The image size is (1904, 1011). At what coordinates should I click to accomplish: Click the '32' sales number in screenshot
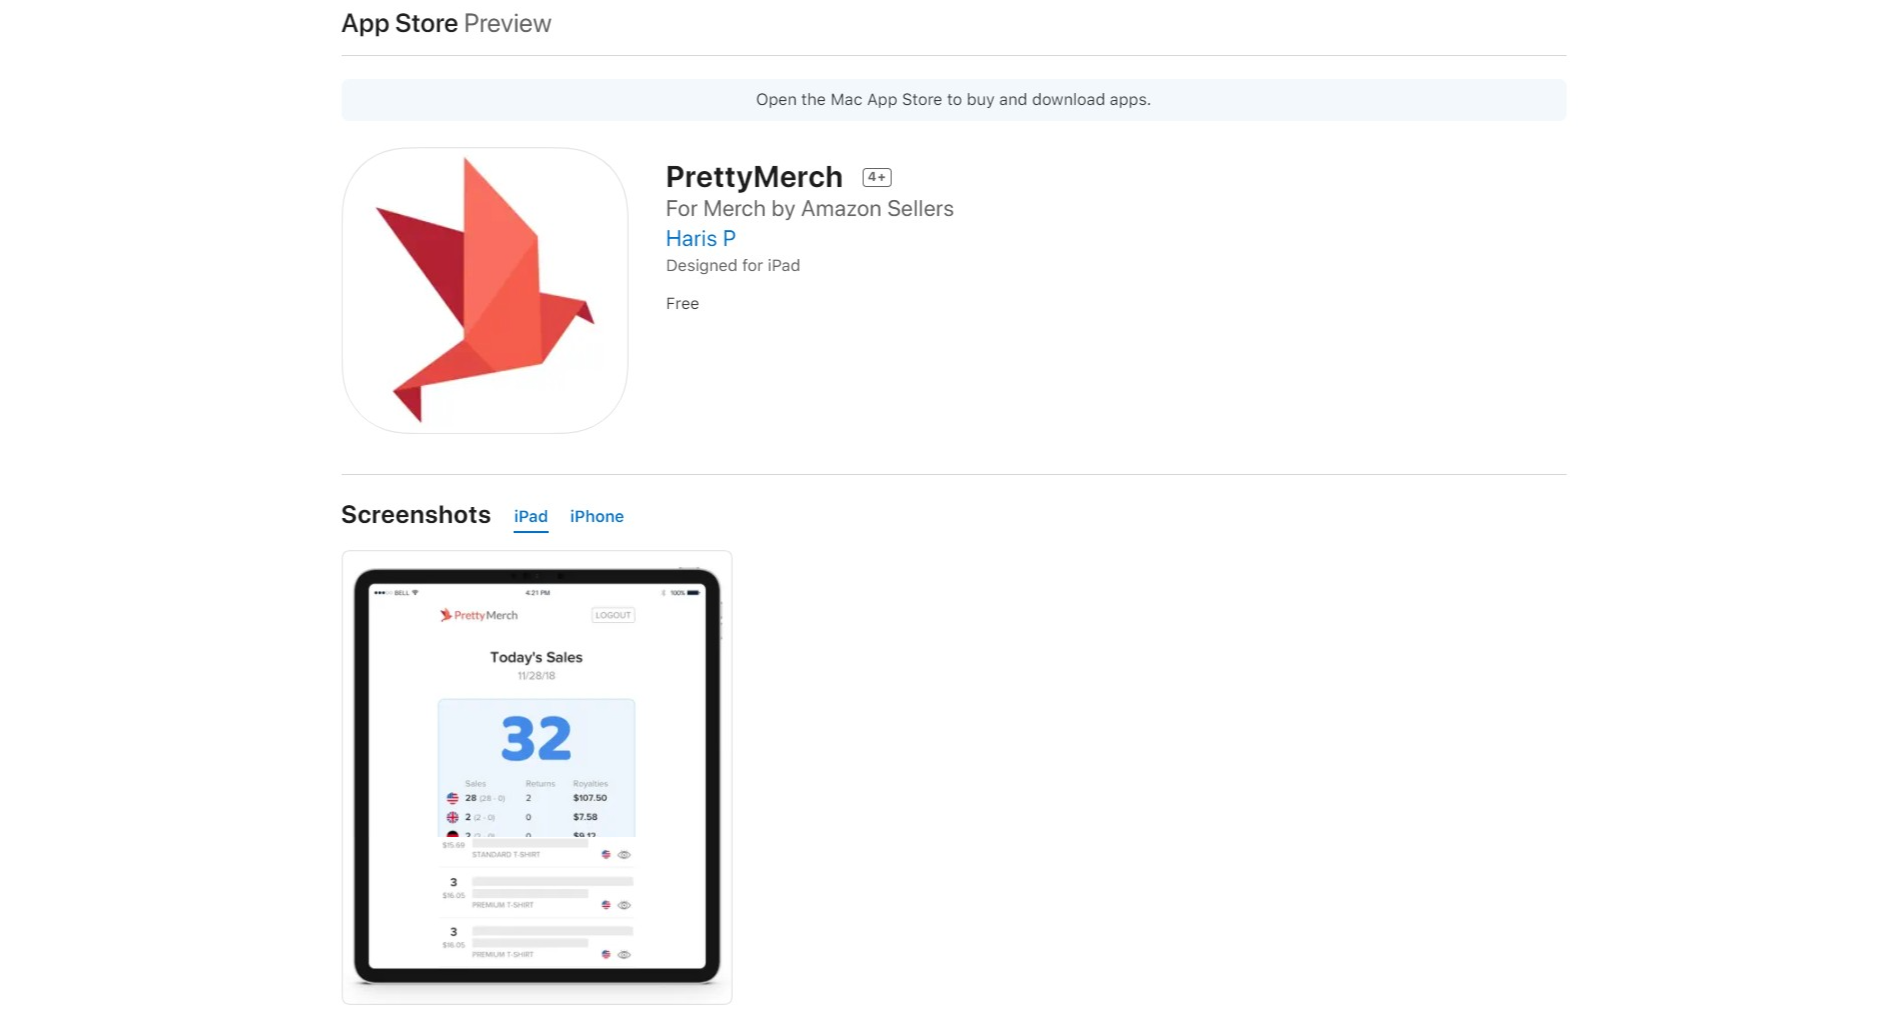pyautogui.click(x=537, y=739)
